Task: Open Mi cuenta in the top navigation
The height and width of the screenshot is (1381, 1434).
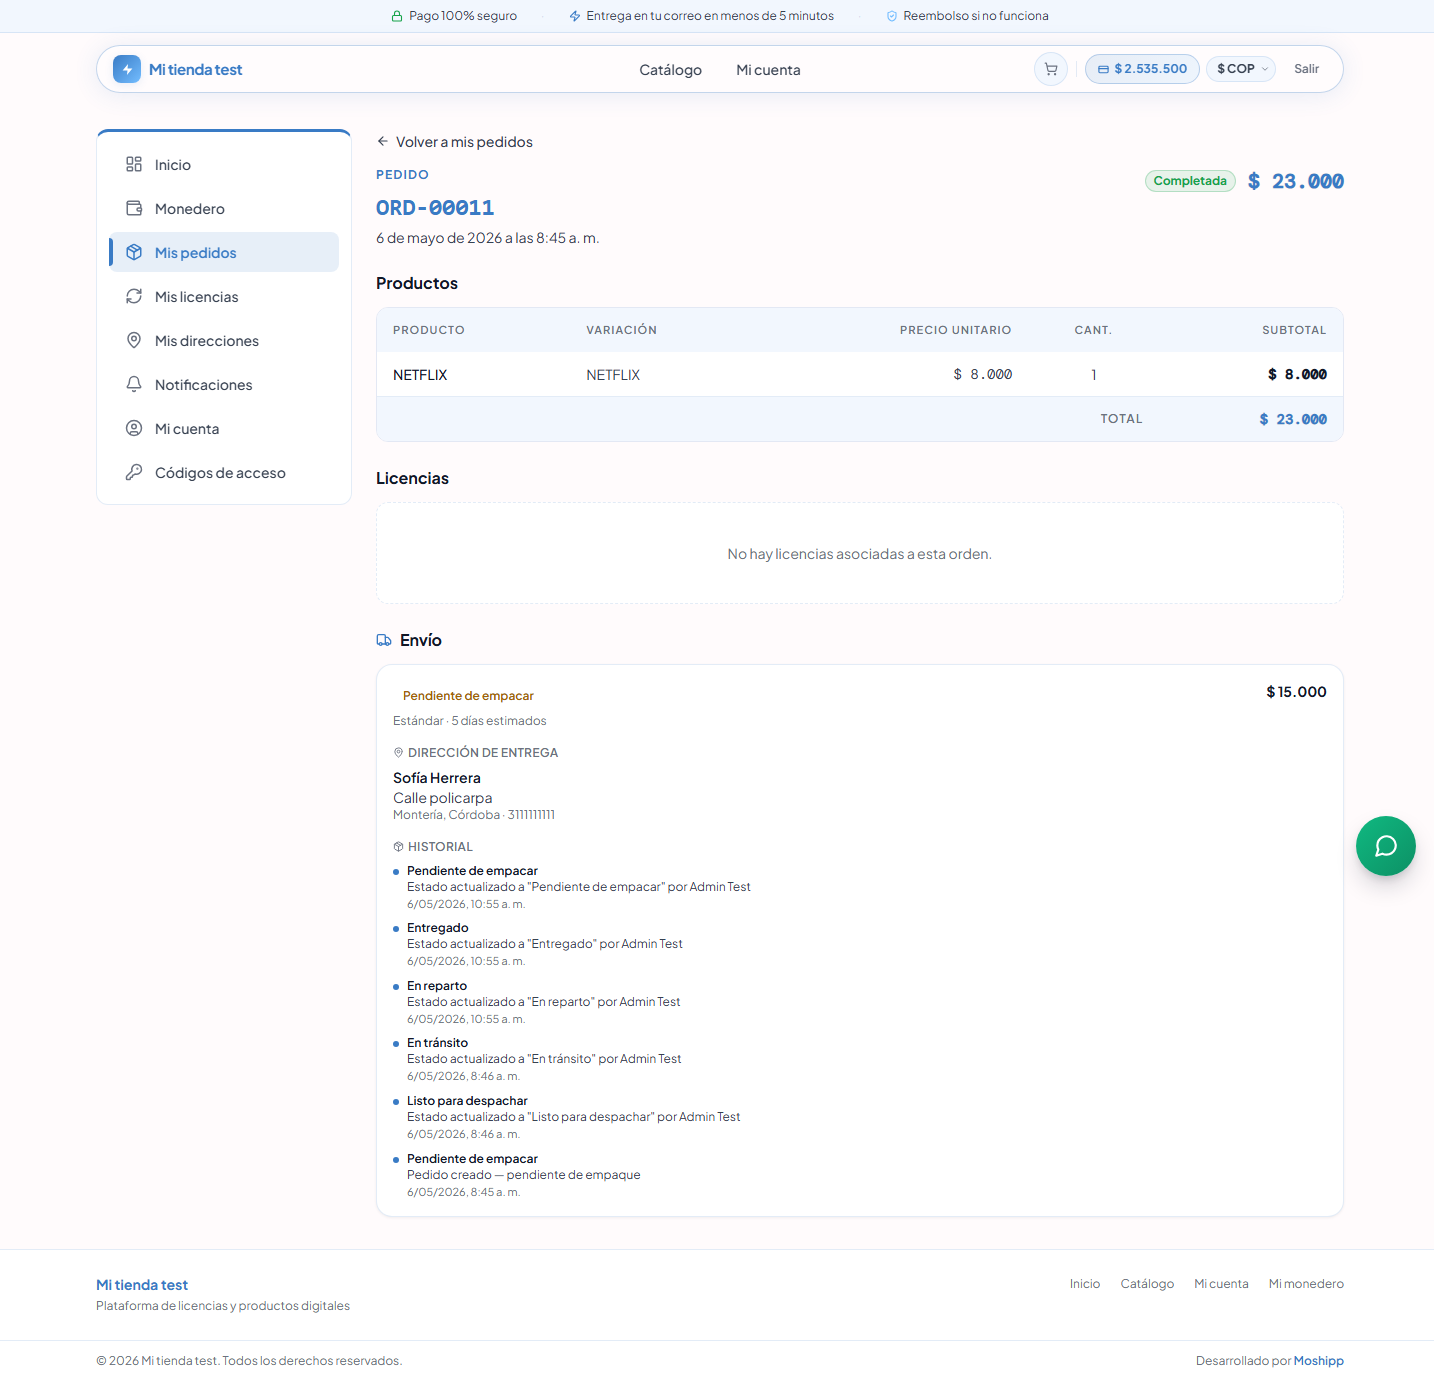Action: (x=768, y=70)
